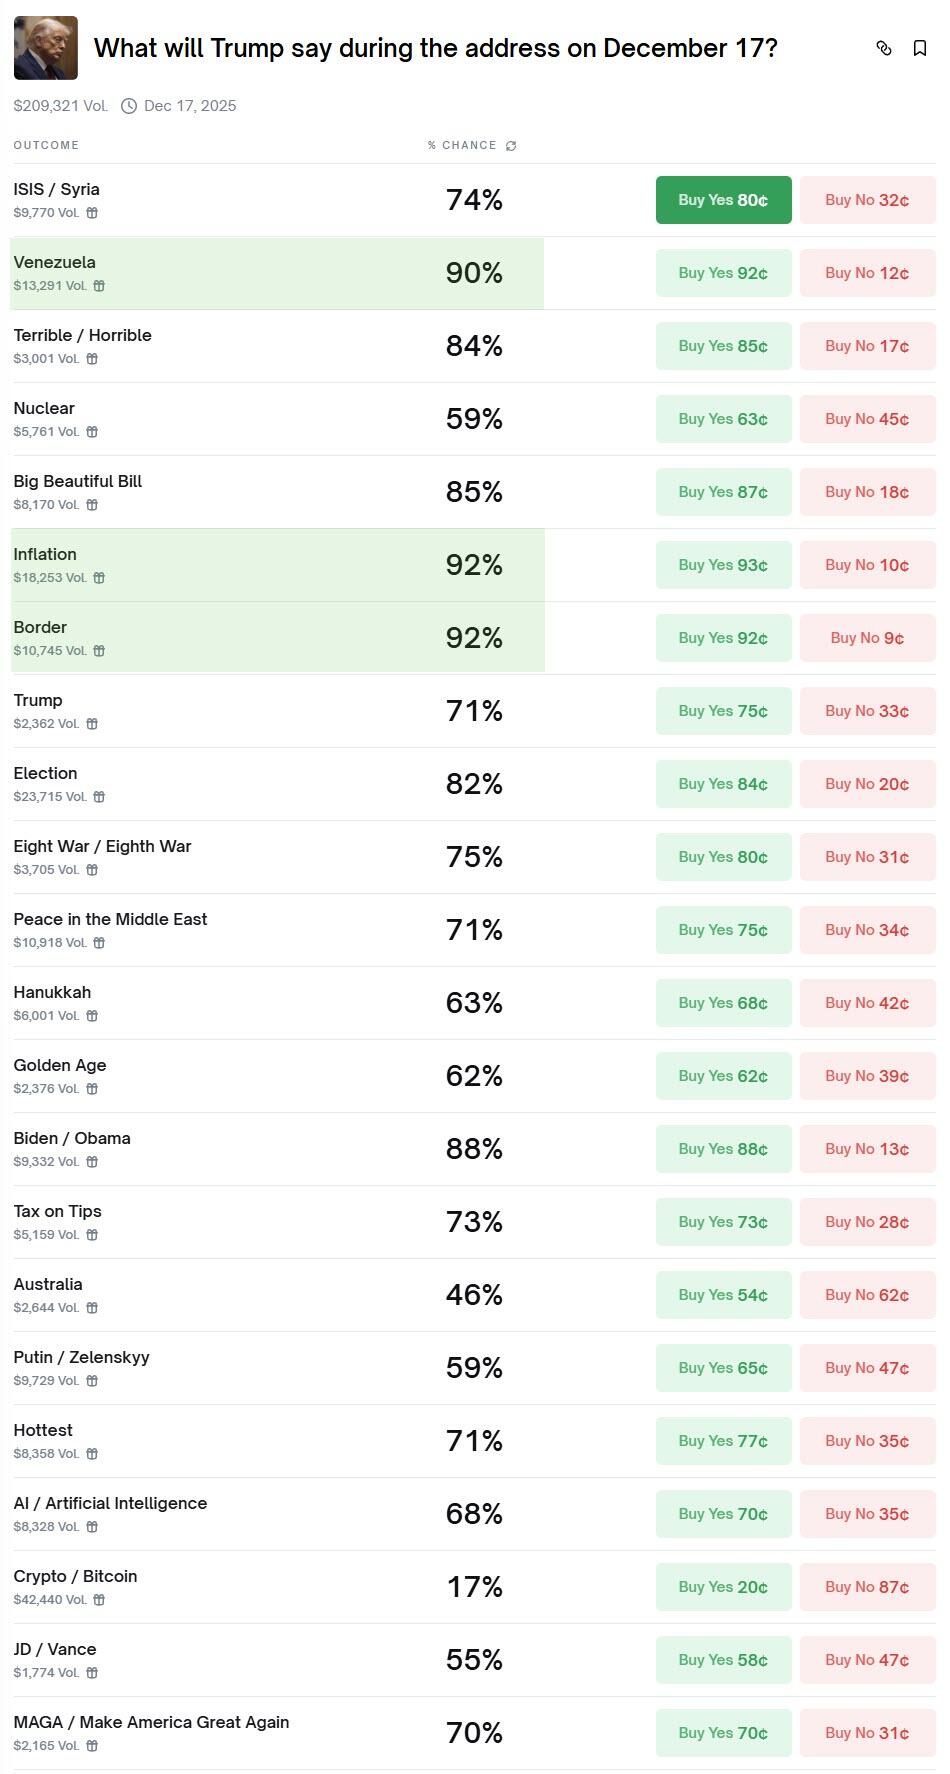
Task: Buy No at 12¢ for Venezuela
Action: point(867,273)
